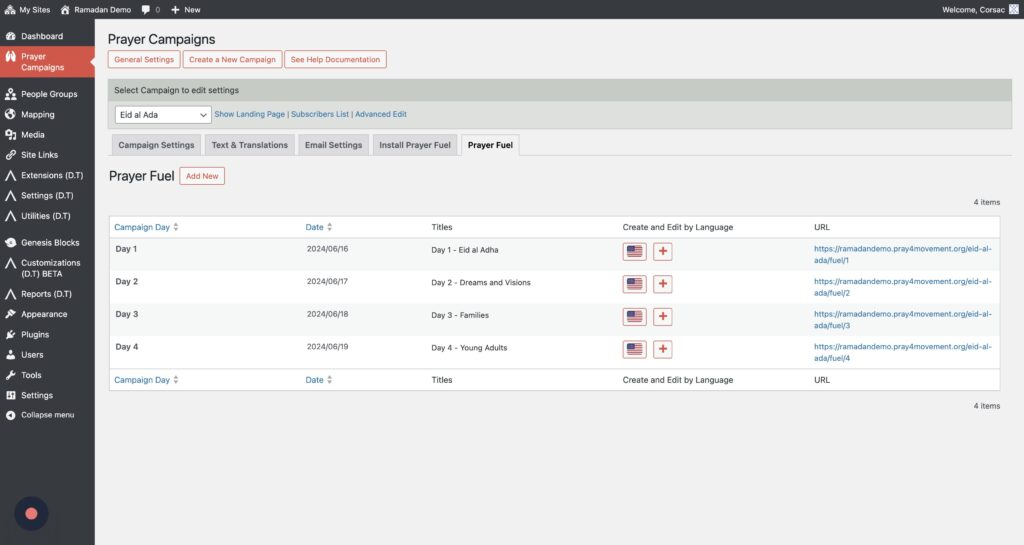The height and width of the screenshot is (545, 1024).
Task: Click the US flag icon for Day 3
Action: click(634, 317)
